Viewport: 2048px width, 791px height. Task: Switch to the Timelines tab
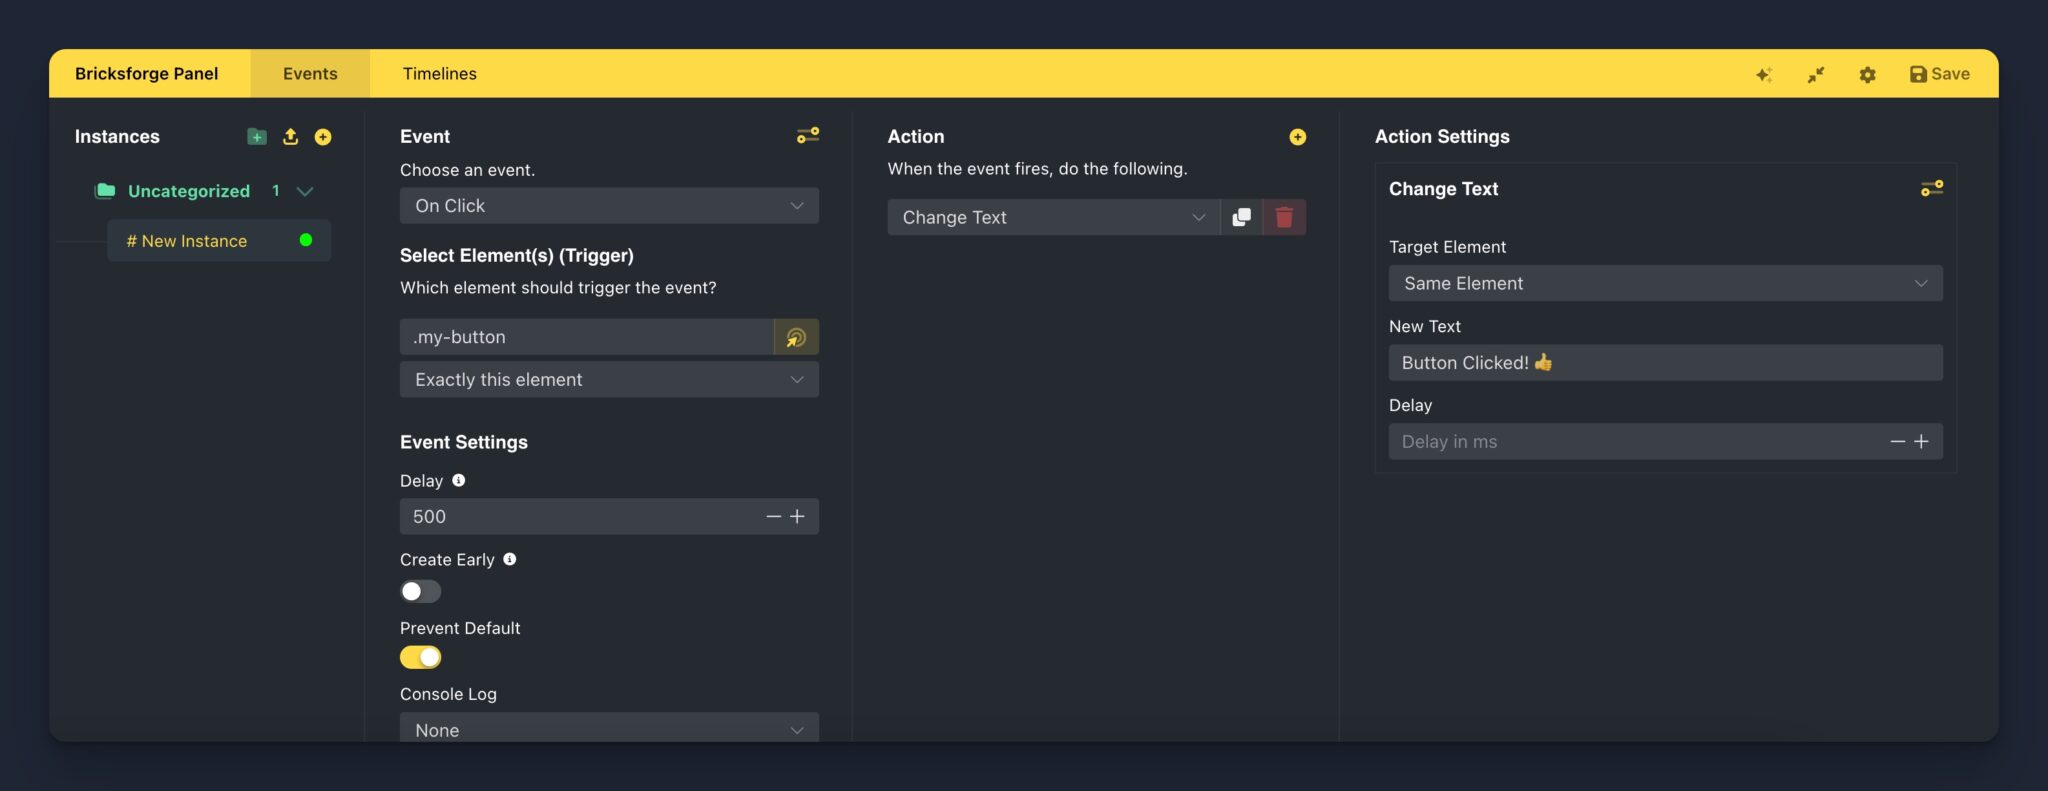pos(439,73)
